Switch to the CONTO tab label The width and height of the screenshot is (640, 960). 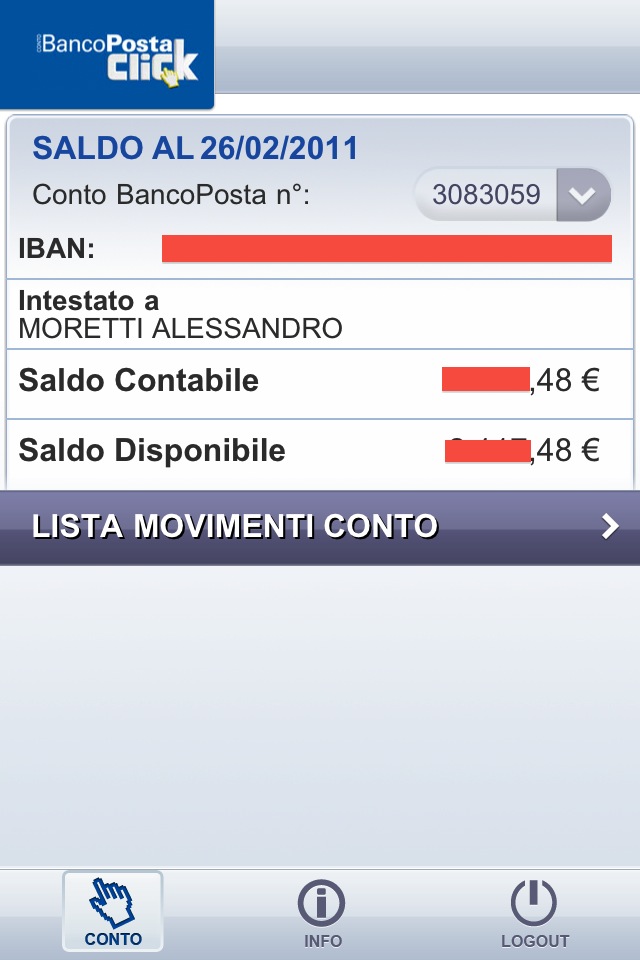tap(113, 939)
